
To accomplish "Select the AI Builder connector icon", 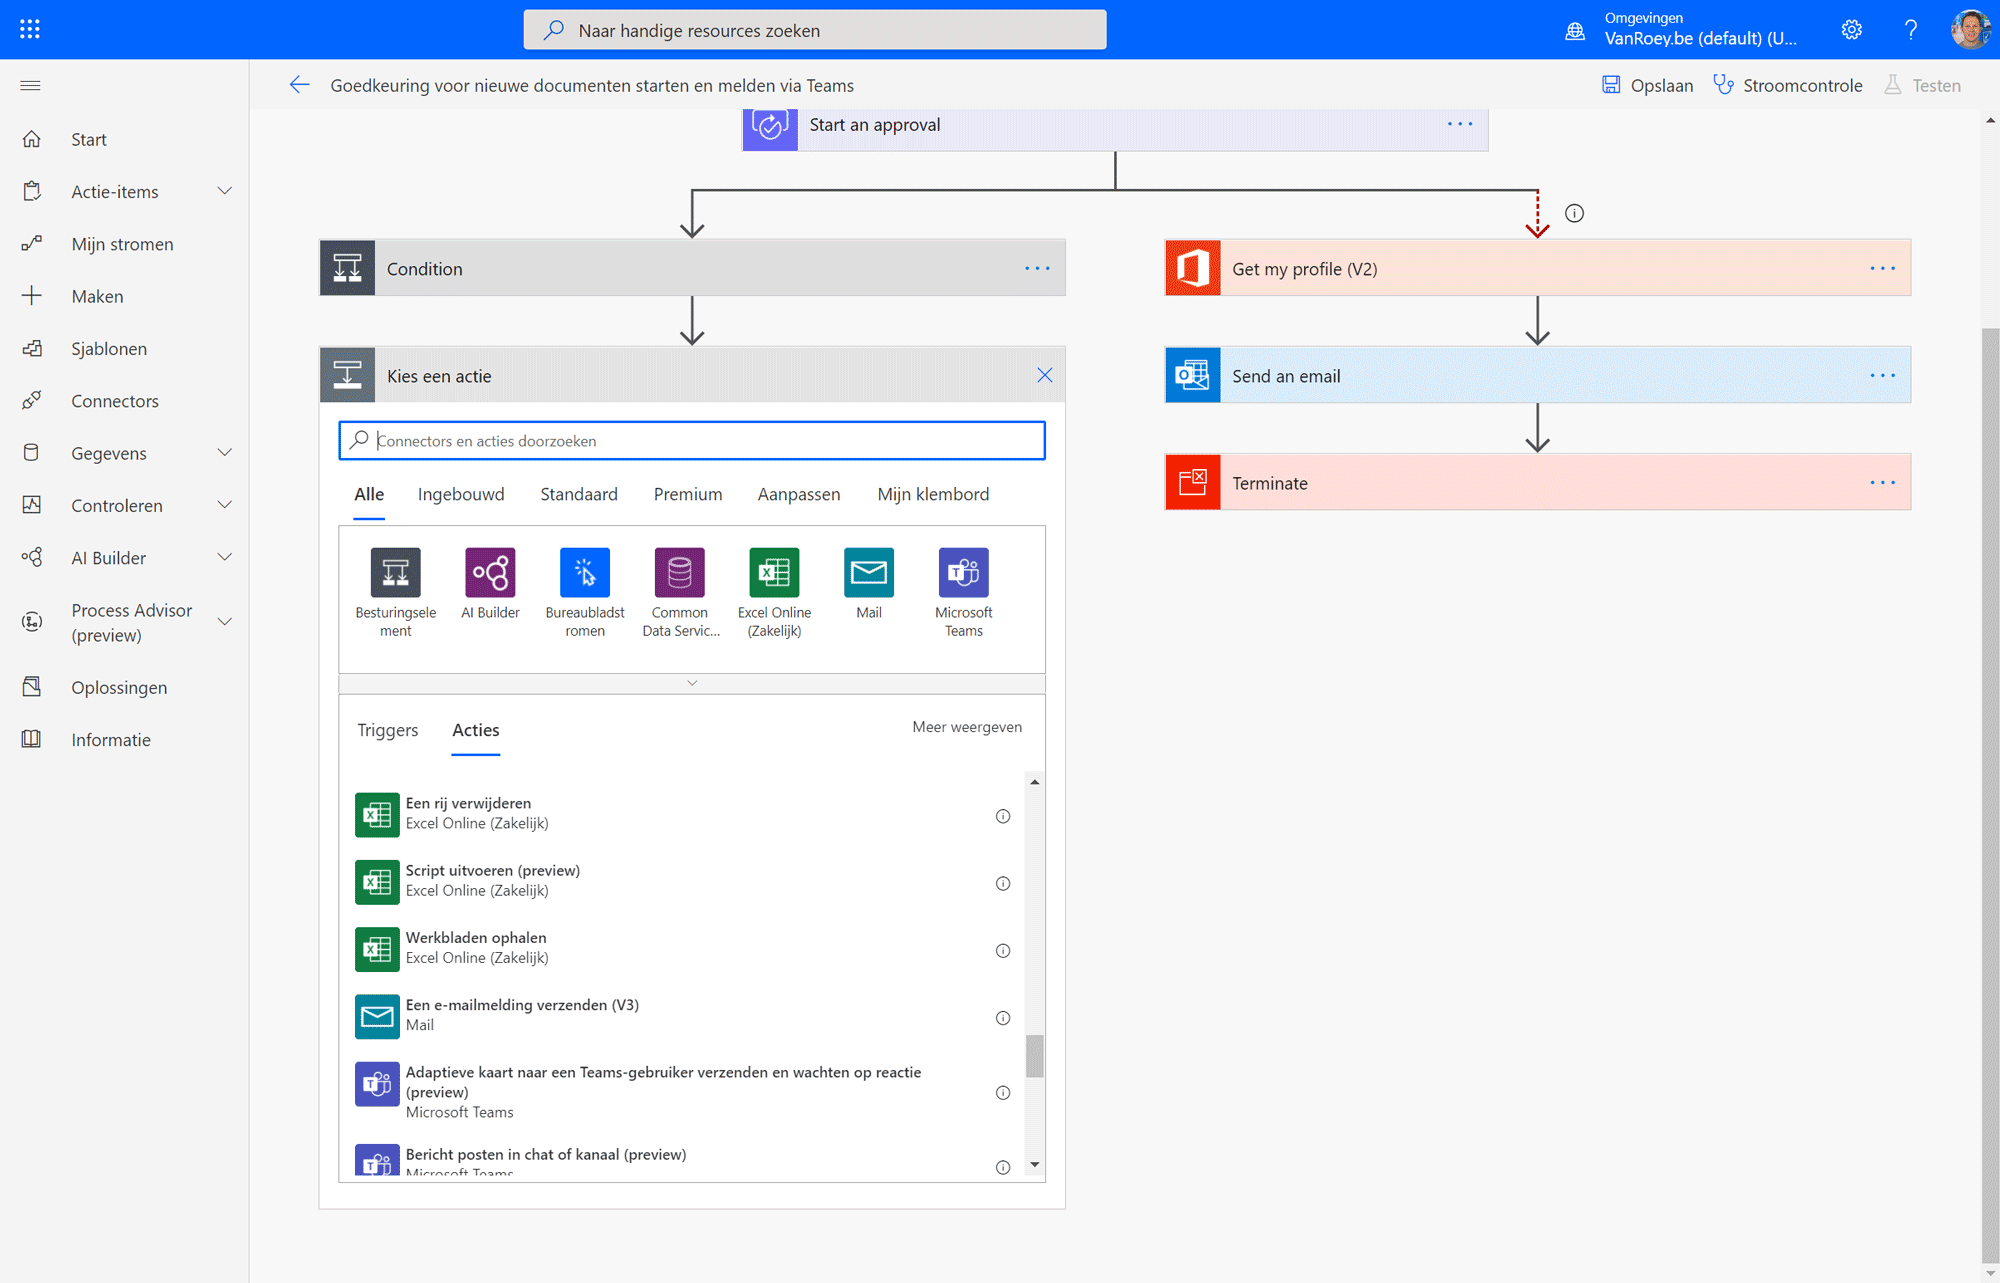I will (x=490, y=572).
